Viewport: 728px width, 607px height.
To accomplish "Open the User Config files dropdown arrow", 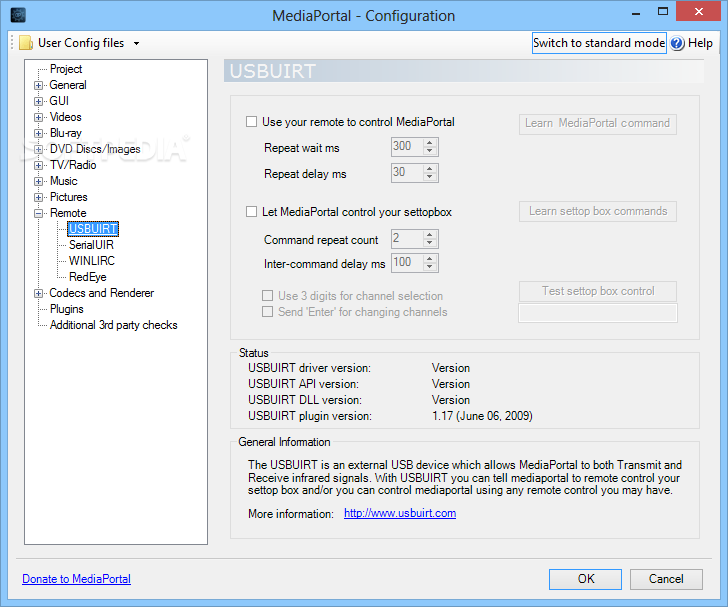I will [136, 43].
